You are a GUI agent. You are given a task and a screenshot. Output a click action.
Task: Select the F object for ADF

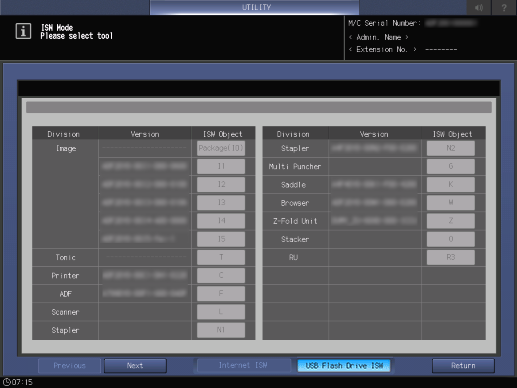pyautogui.click(x=221, y=294)
